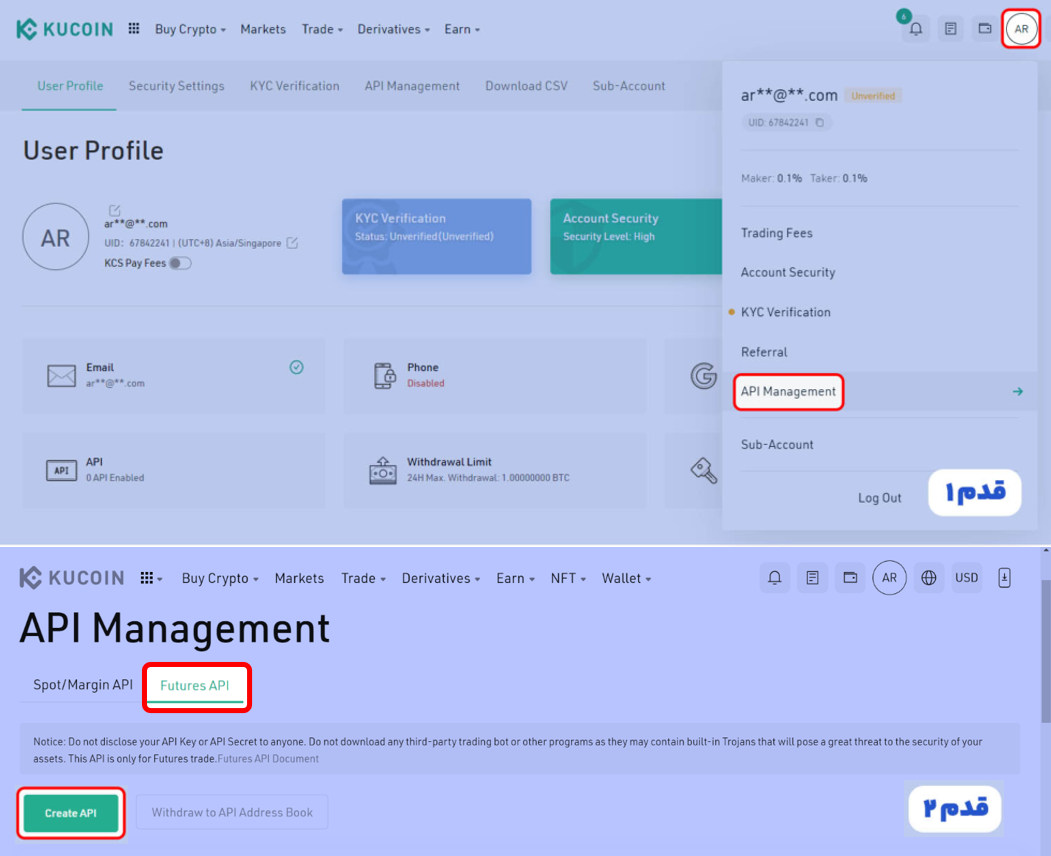Click the small AR avatar in the User Profile page header
Image resolution: width=1051 pixels, height=856 pixels.
pyautogui.click(x=1021, y=29)
